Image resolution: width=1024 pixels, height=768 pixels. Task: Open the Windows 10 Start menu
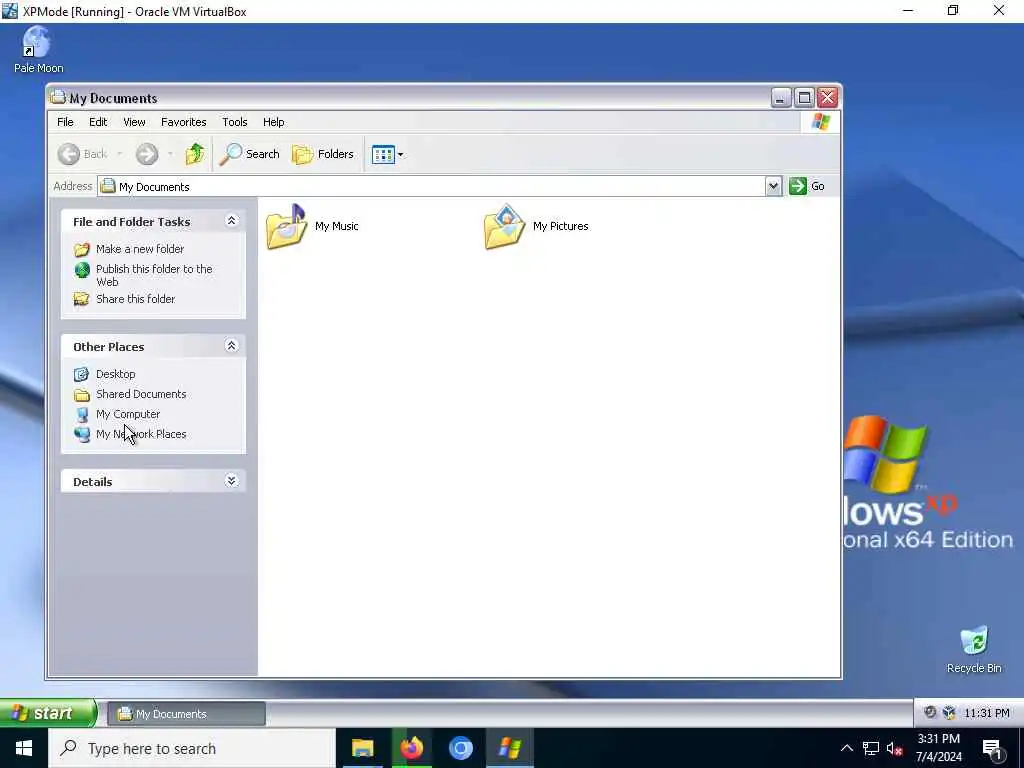(24, 748)
